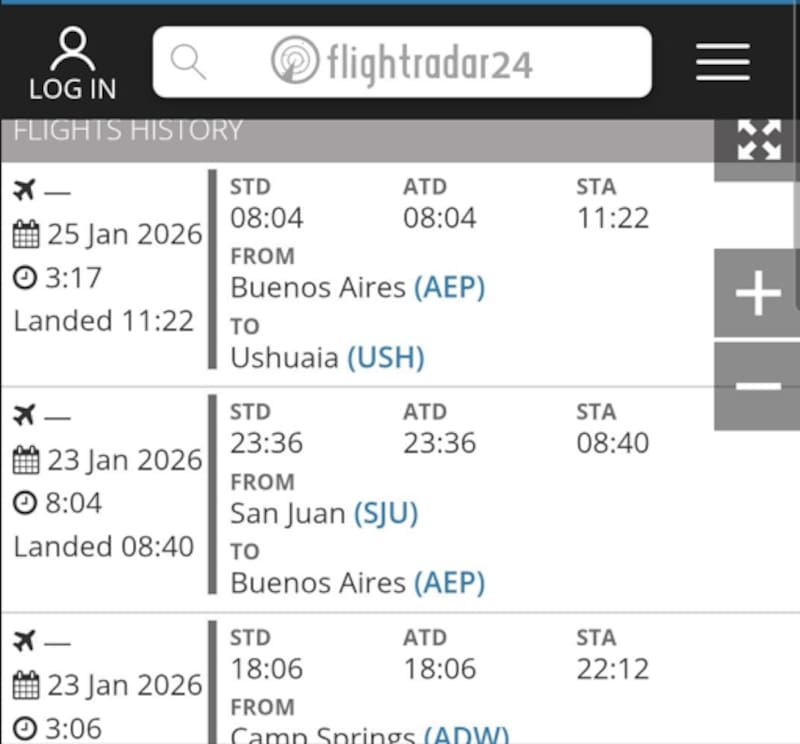Open the San Juan (SJU) airport link
The image size is (800, 744).
(385, 514)
